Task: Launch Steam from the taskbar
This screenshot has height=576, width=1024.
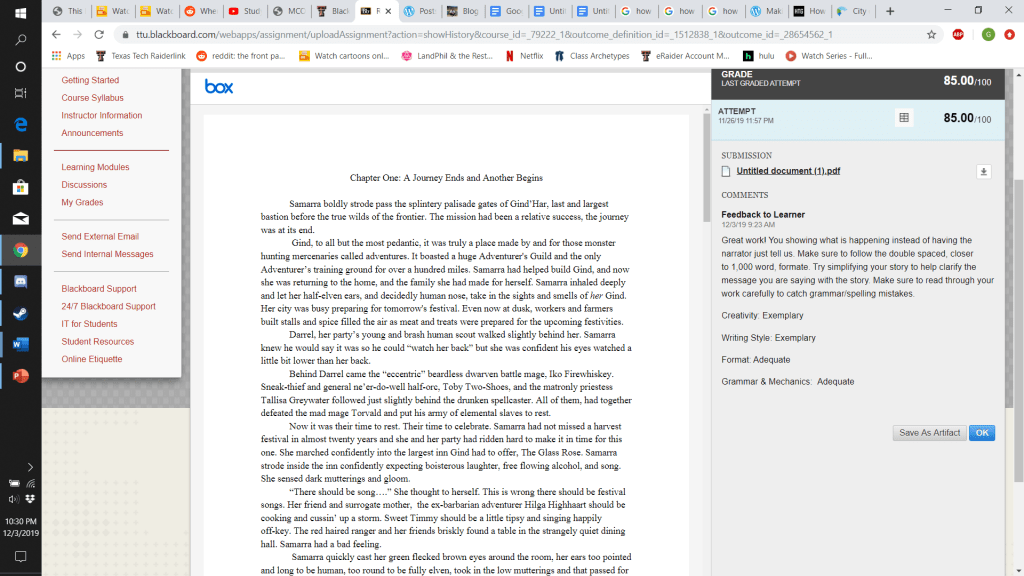Action: point(20,313)
